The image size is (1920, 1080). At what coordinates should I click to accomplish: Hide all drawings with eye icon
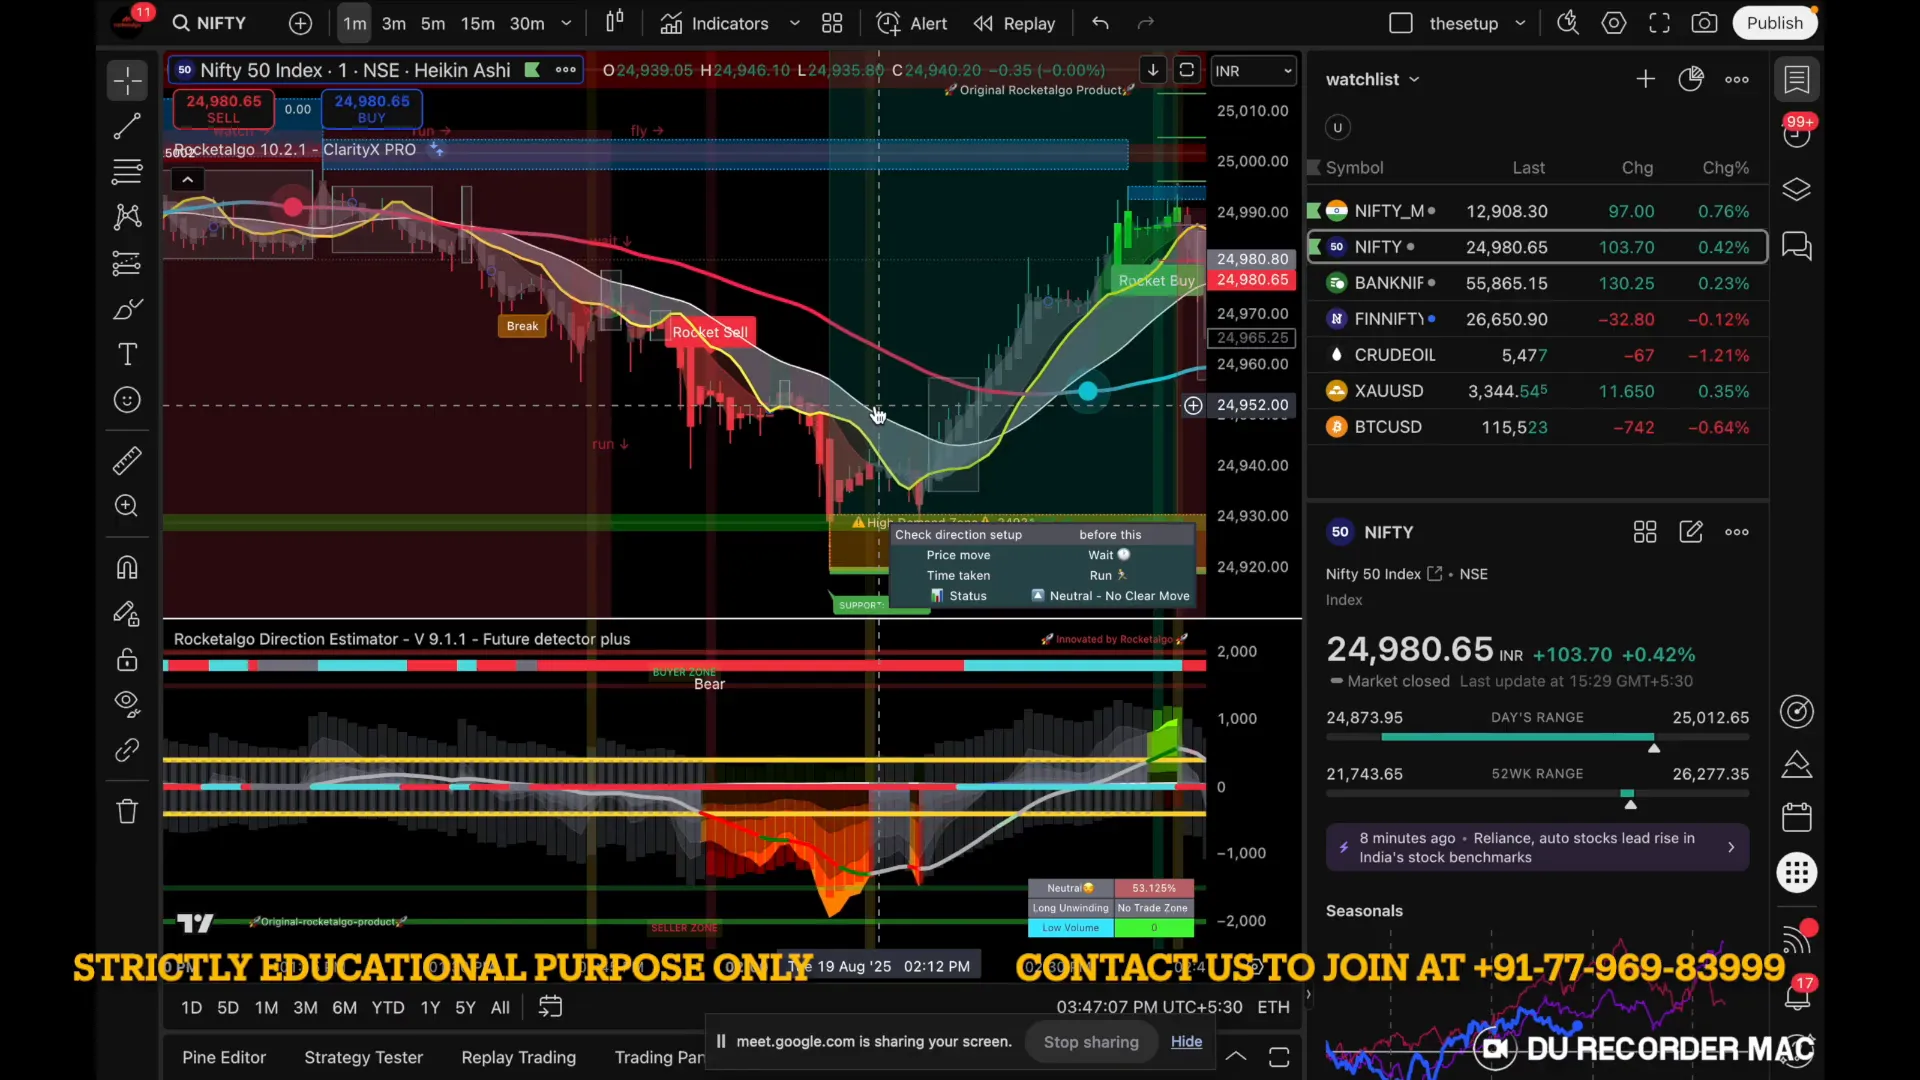click(x=127, y=704)
